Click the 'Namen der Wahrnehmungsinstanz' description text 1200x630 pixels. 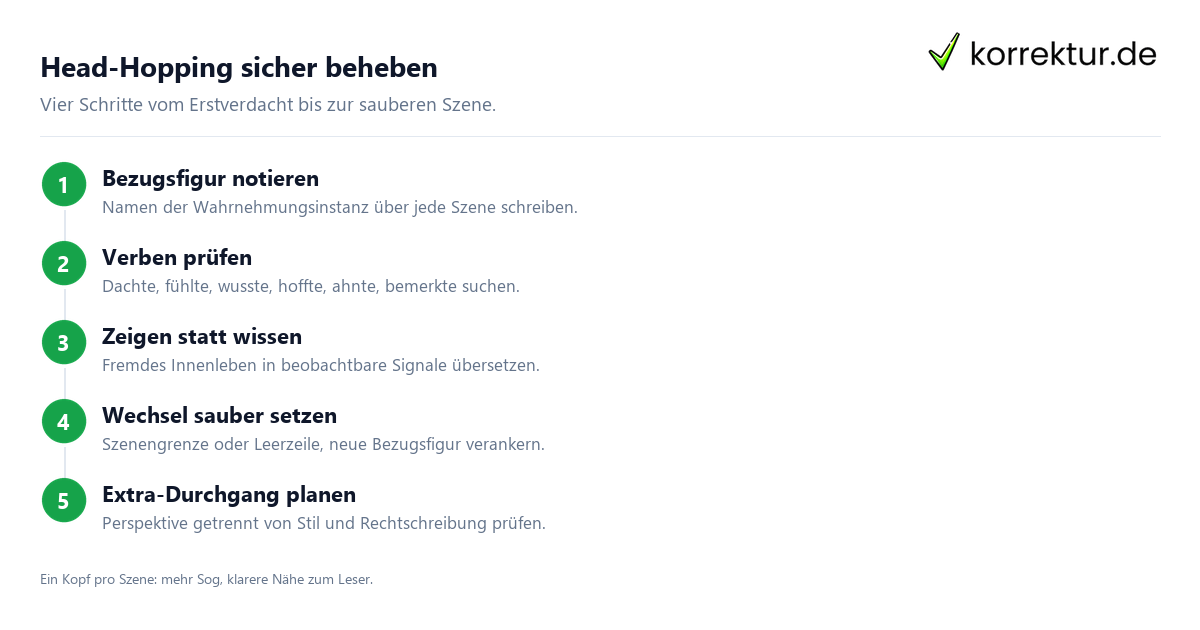coord(340,208)
